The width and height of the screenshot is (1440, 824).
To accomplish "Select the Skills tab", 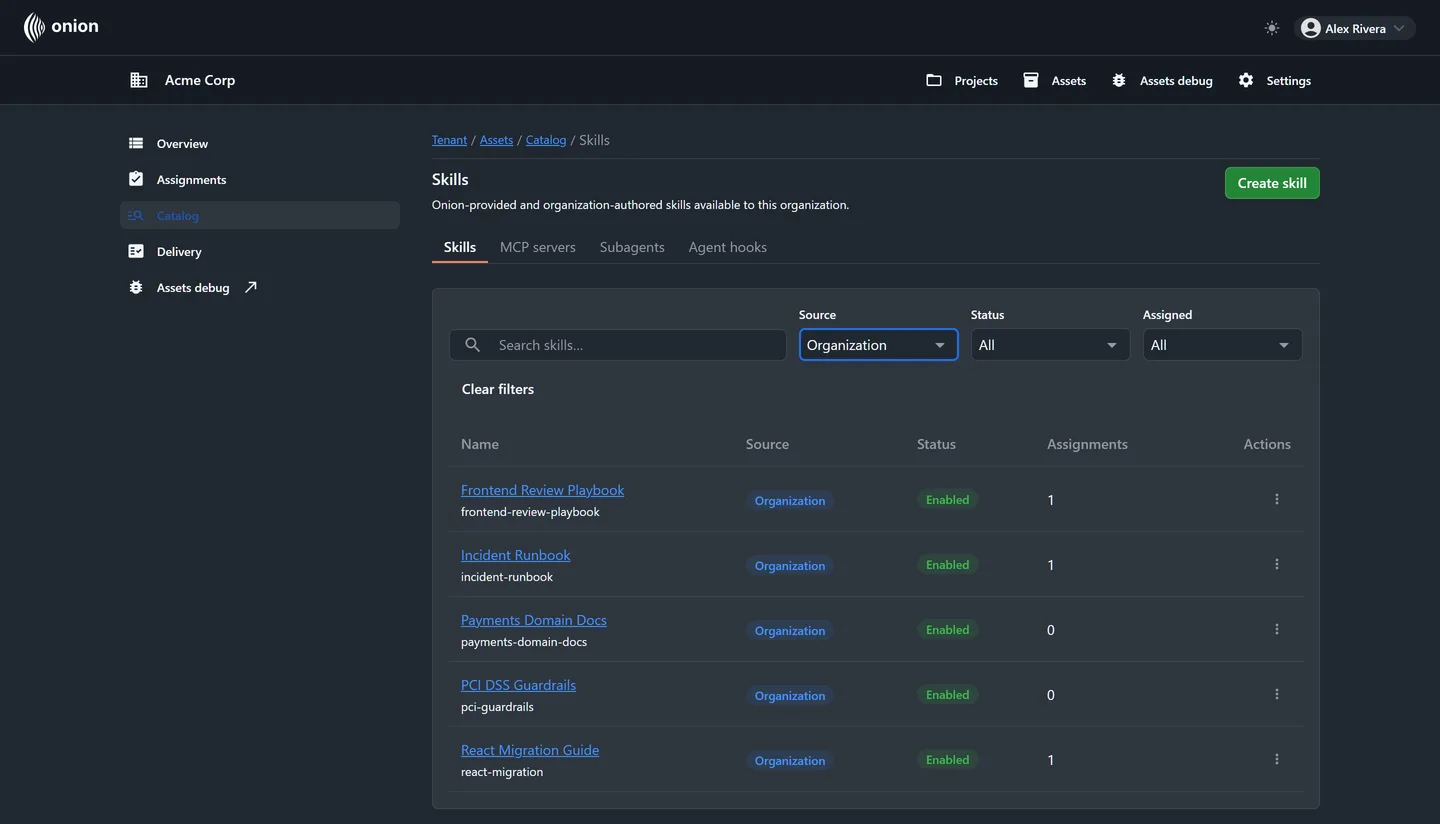I will pyautogui.click(x=460, y=247).
